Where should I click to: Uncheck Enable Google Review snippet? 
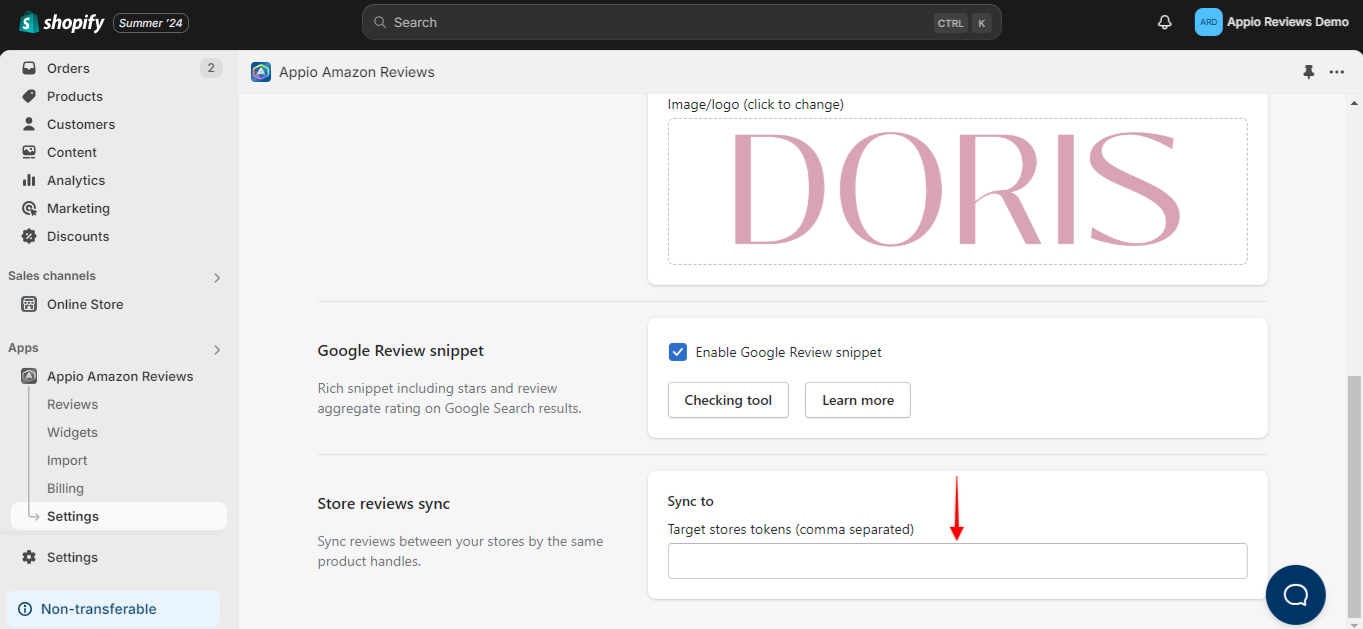tap(678, 352)
